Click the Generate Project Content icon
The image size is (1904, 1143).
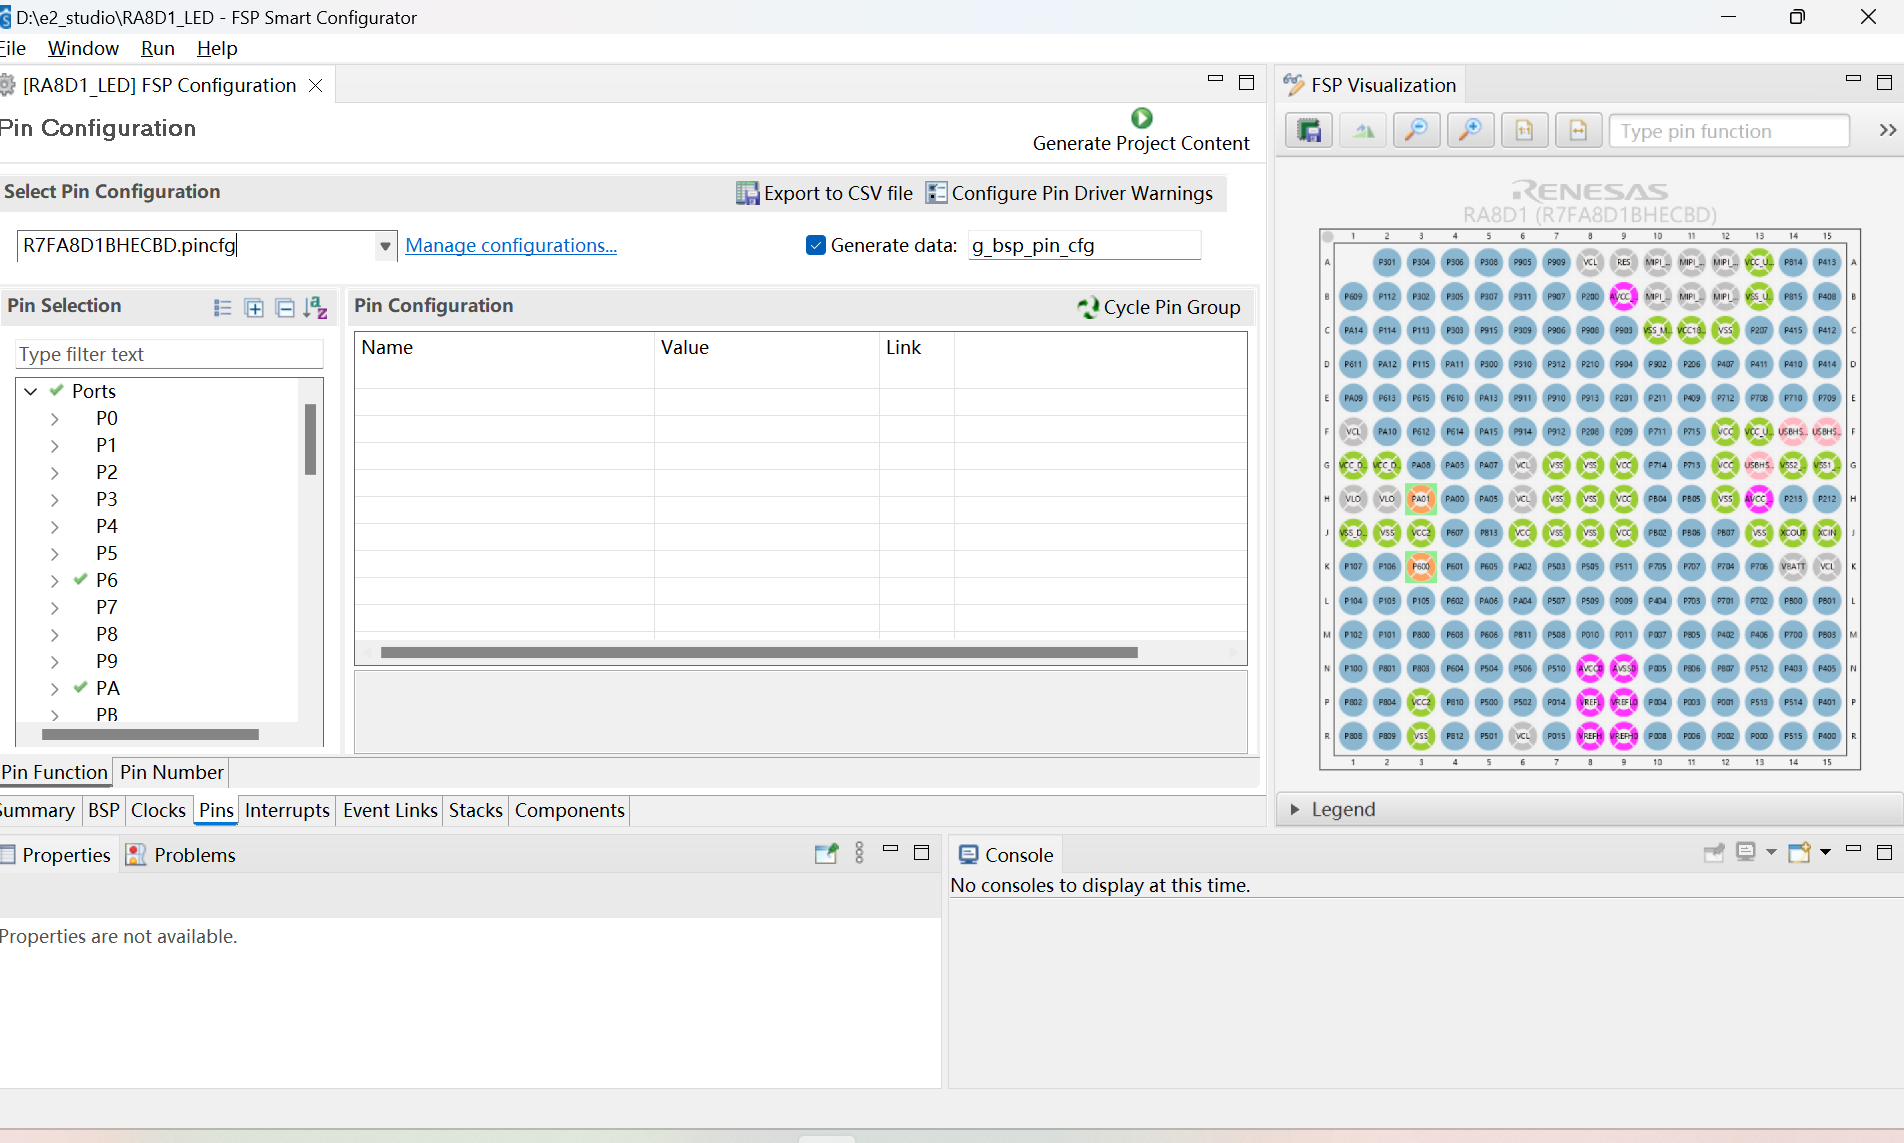tap(1141, 118)
